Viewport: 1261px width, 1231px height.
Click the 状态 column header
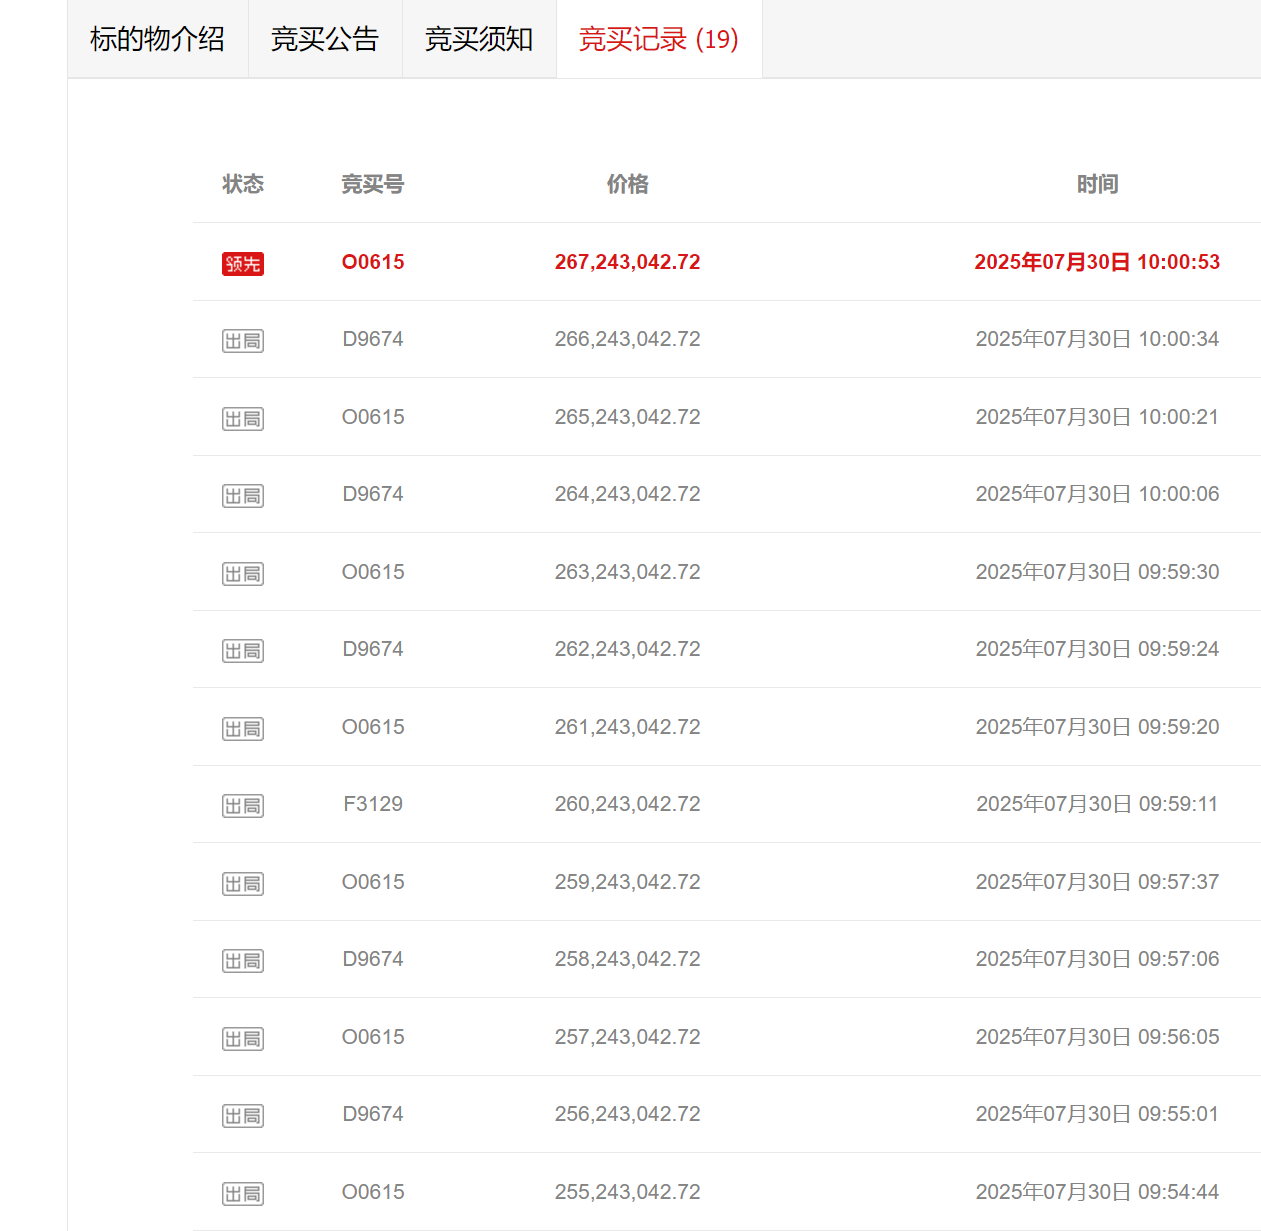[243, 184]
